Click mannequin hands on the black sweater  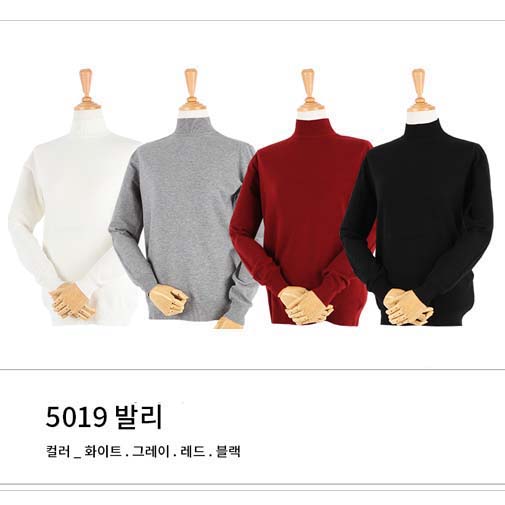click(x=407, y=307)
